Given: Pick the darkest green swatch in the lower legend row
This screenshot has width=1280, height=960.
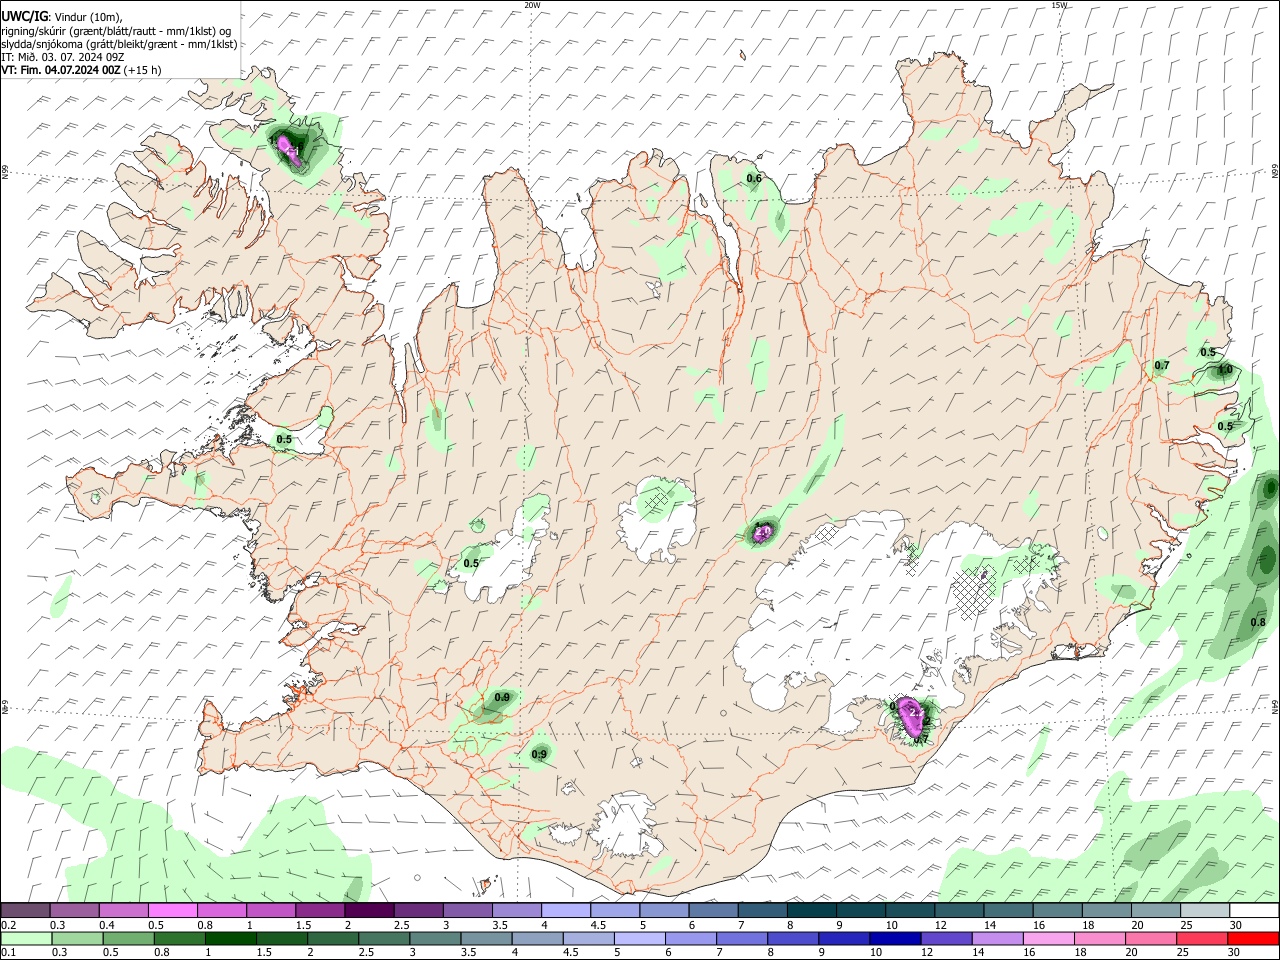Looking at the screenshot, I should point(231,938).
